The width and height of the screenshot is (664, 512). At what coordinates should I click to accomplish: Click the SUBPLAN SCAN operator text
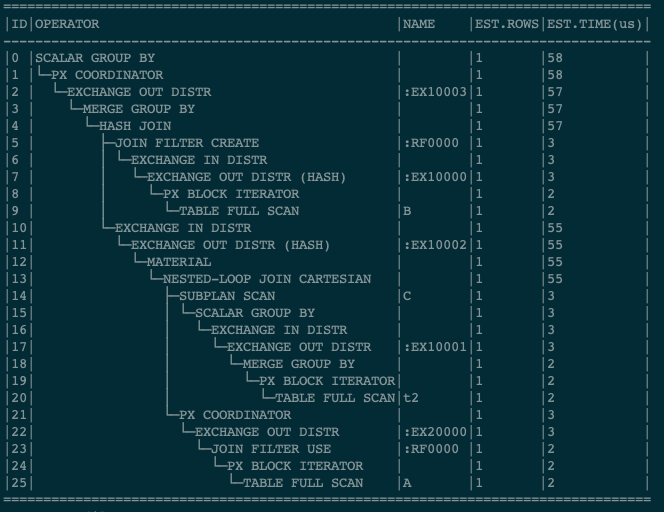click(227, 296)
